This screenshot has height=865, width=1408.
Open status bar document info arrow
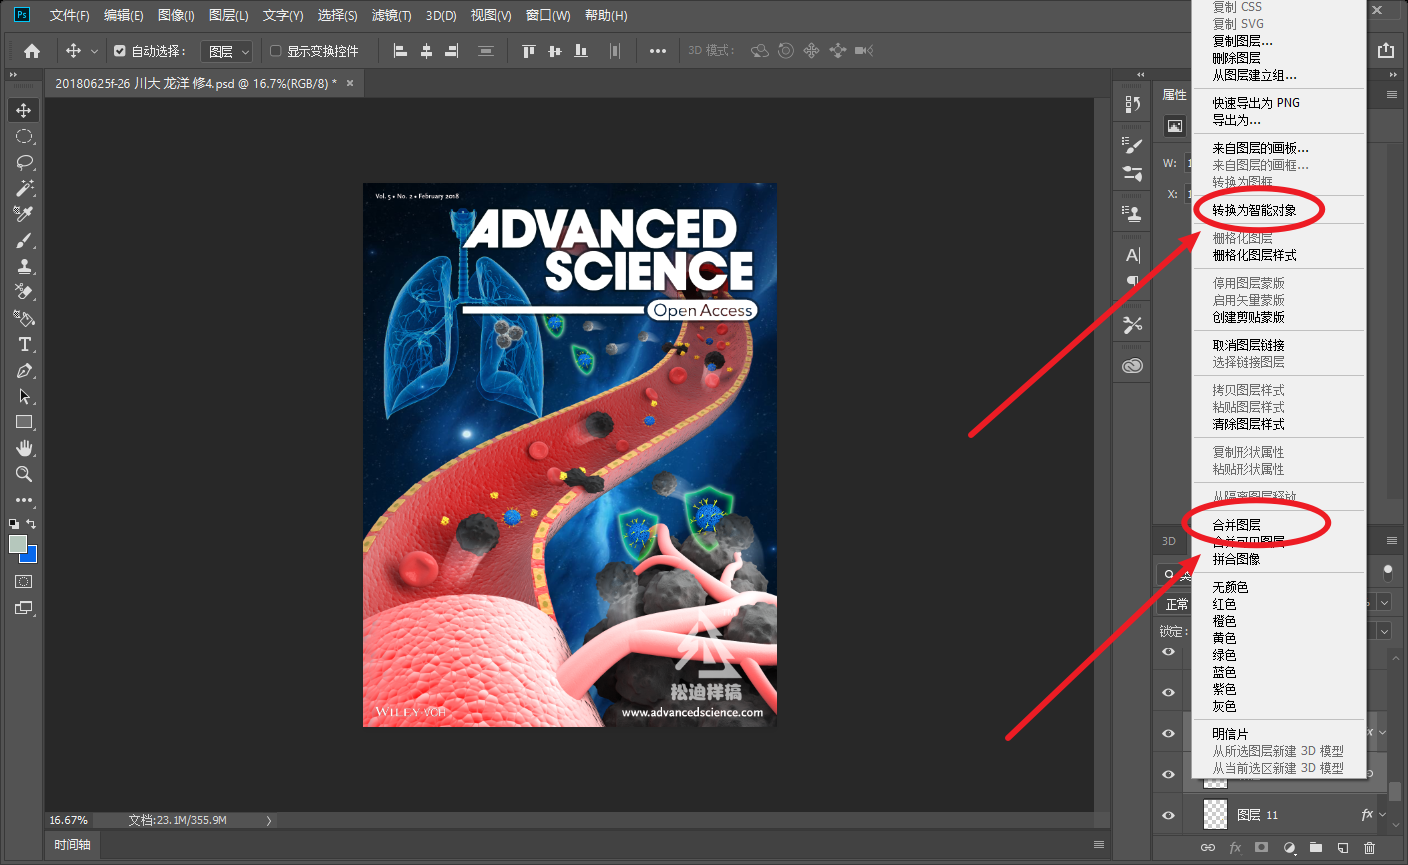point(268,820)
